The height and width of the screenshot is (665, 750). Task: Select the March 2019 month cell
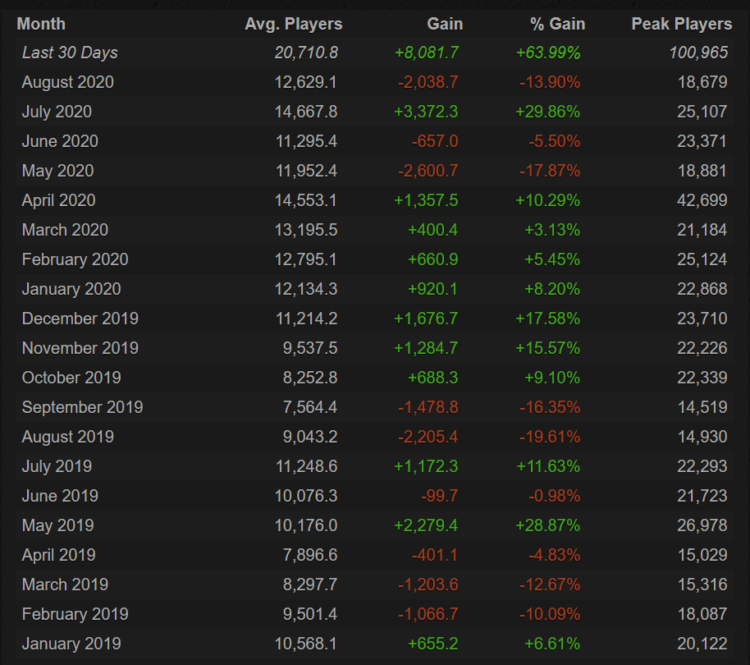(x=65, y=585)
